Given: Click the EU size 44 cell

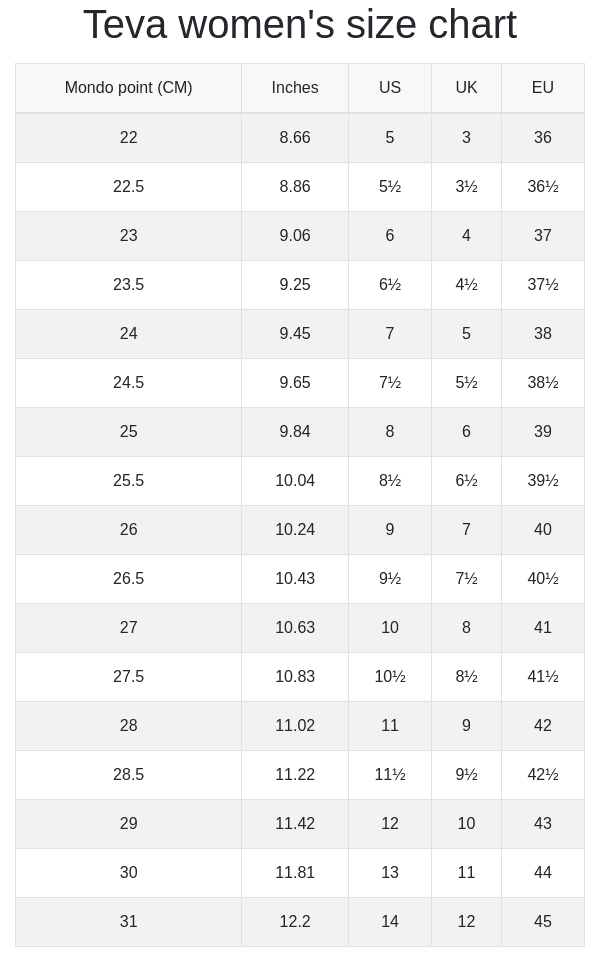Looking at the screenshot, I should click(543, 872).
